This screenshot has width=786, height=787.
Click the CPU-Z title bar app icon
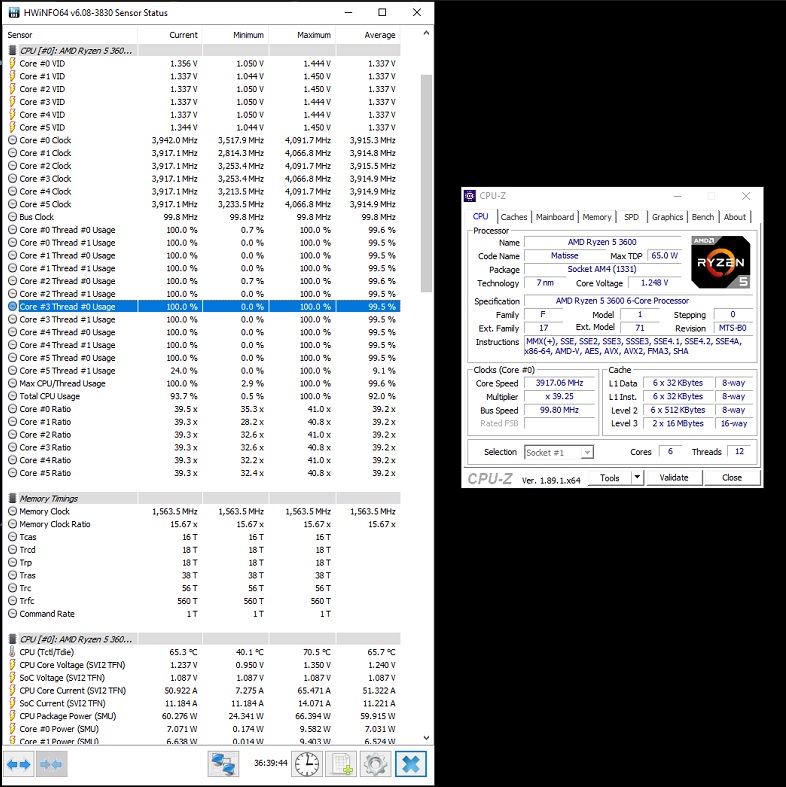click(x=470, y=196)
